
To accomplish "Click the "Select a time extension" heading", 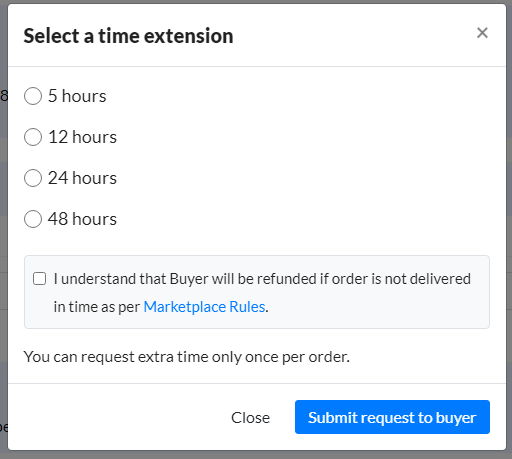I will click(x=128, y=36).
